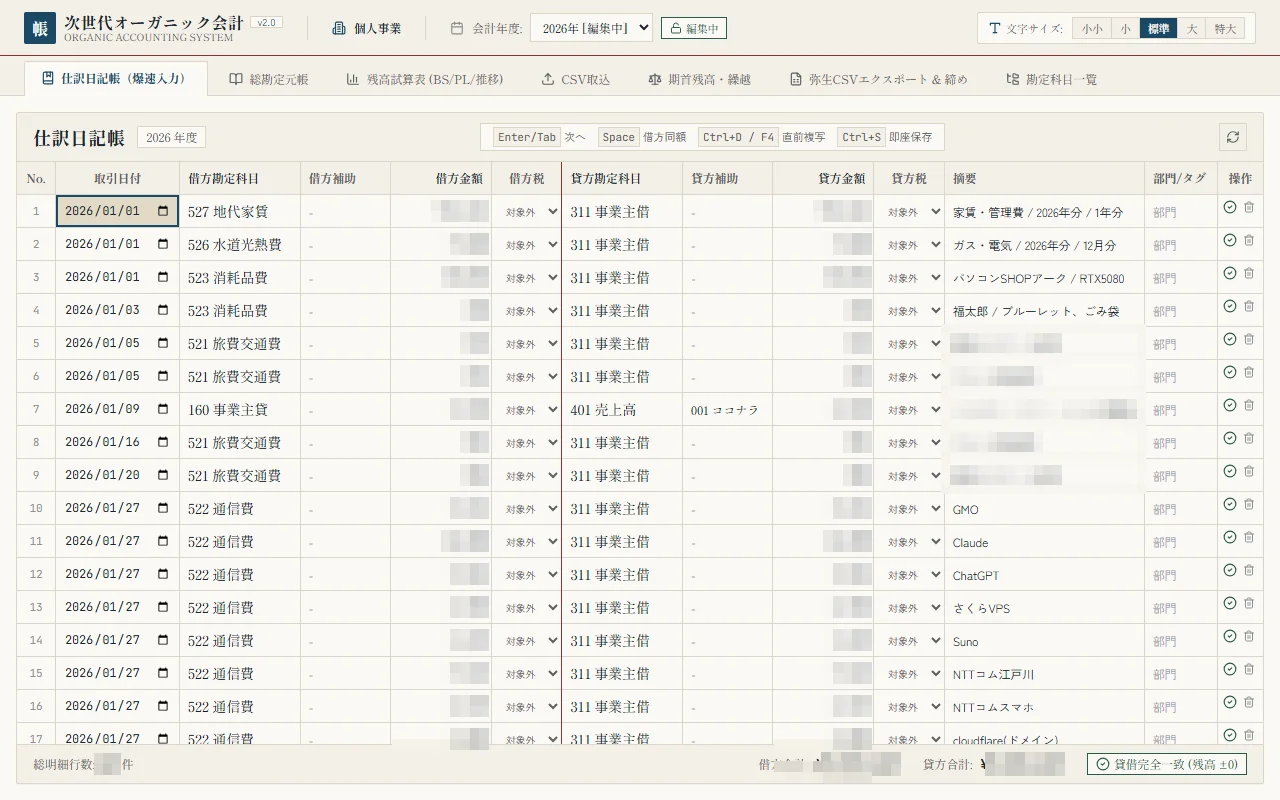The height and width of the screenshot is (800, 1280).
Task: Open the 勘定科目一覧 tab
Action: (x=1051, y=79)
